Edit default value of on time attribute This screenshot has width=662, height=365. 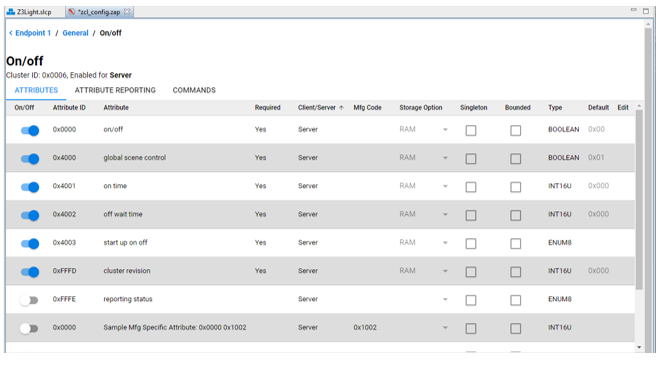pyautogui.click(x=598, y=186)
